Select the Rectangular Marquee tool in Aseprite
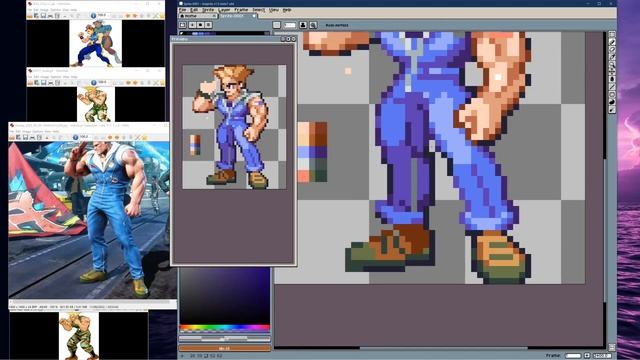 (x=612, y=34)
